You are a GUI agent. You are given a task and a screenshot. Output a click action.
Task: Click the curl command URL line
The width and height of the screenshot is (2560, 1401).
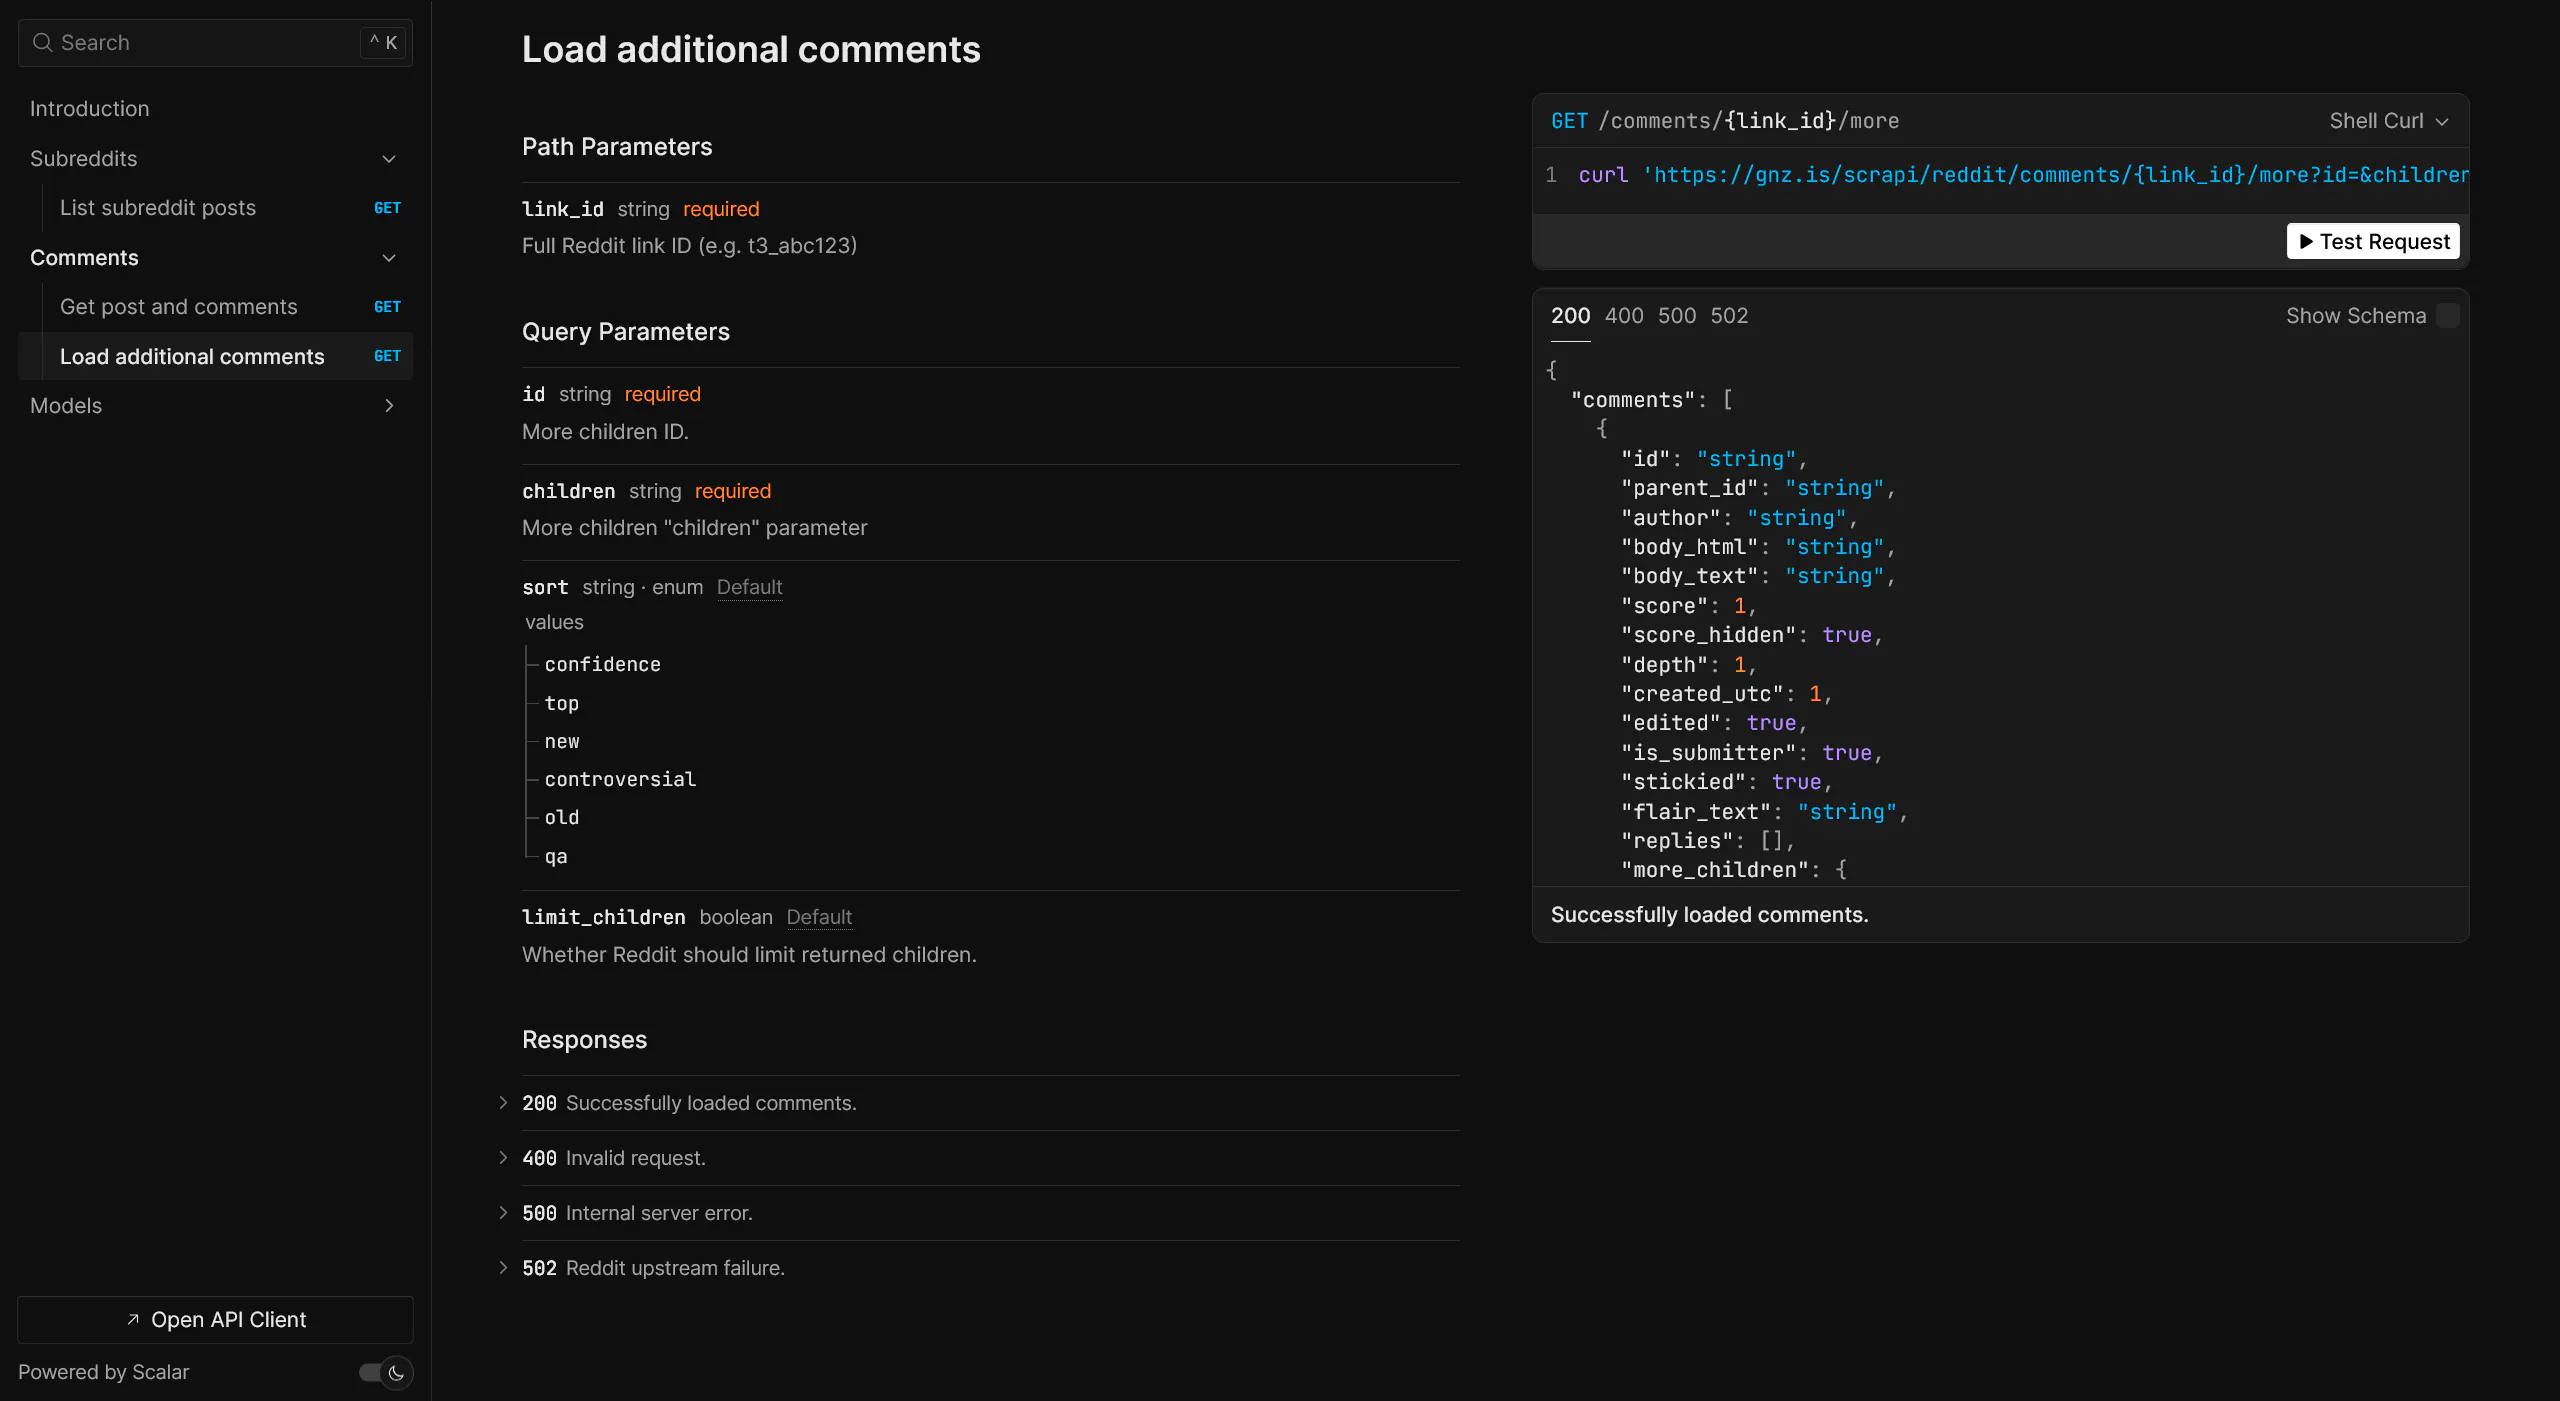coord(2023,175)
